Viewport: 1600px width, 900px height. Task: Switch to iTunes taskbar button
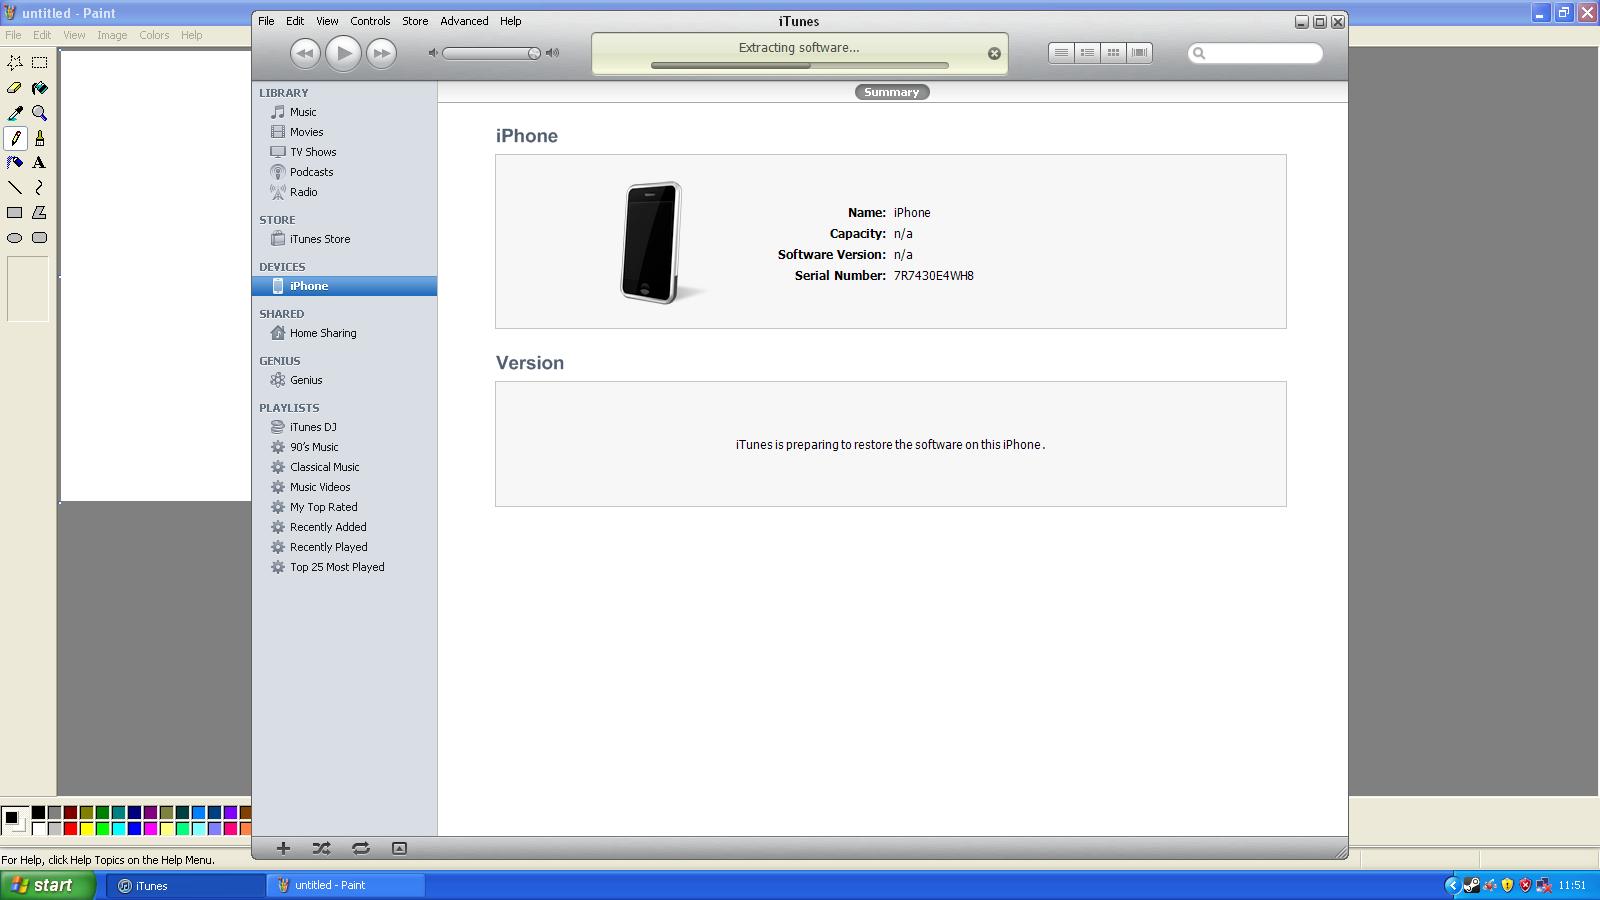click(x=186, y=885)
